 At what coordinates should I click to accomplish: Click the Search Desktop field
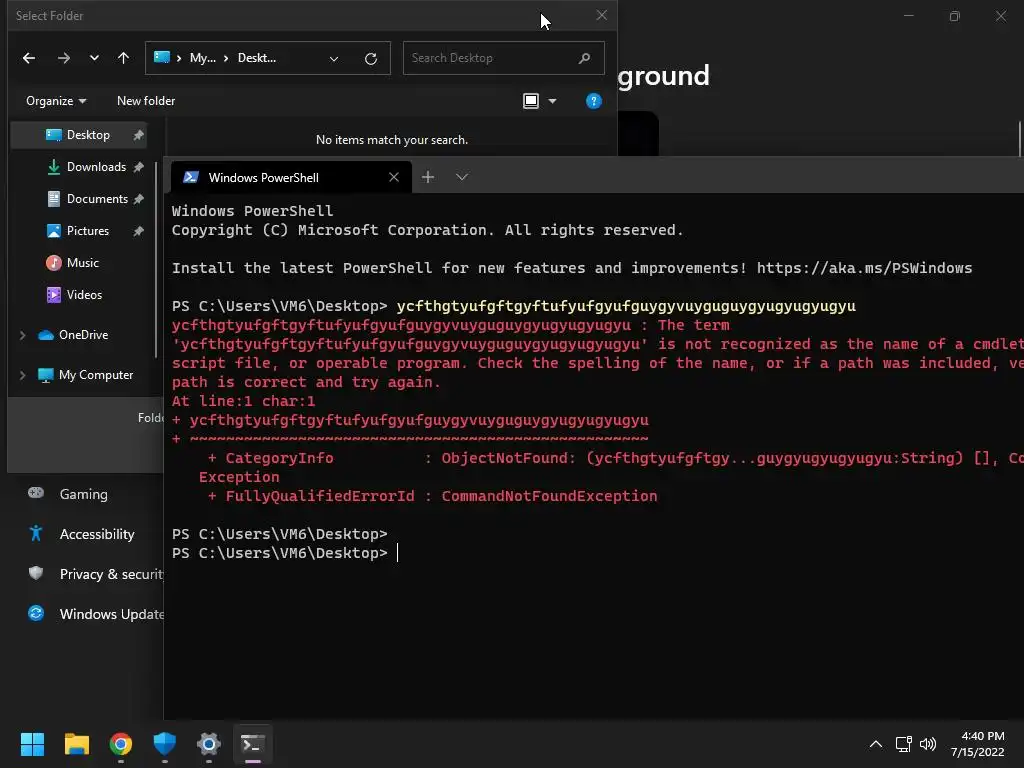coord(504,58)
